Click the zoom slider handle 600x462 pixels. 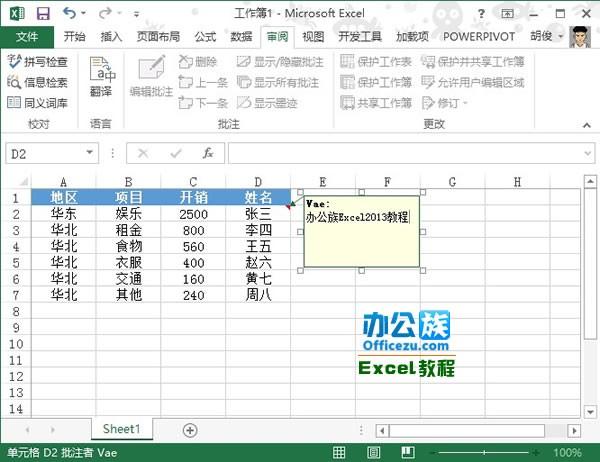pos(484,453)
